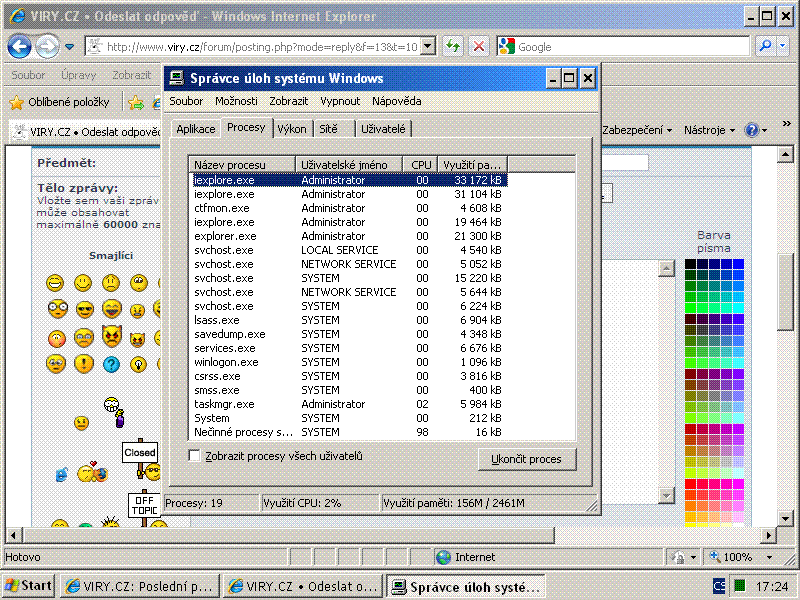The width and height of the screenshot is (800, 600).
Task: Click the Windows Start button
Action: click(28, 586)
